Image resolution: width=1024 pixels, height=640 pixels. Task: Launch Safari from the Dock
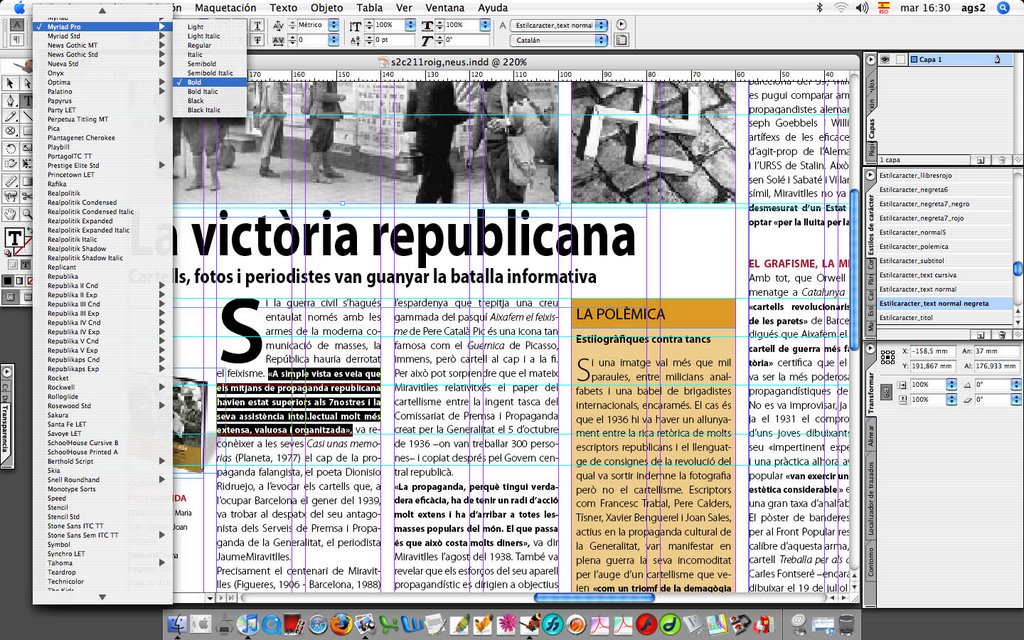318,624
